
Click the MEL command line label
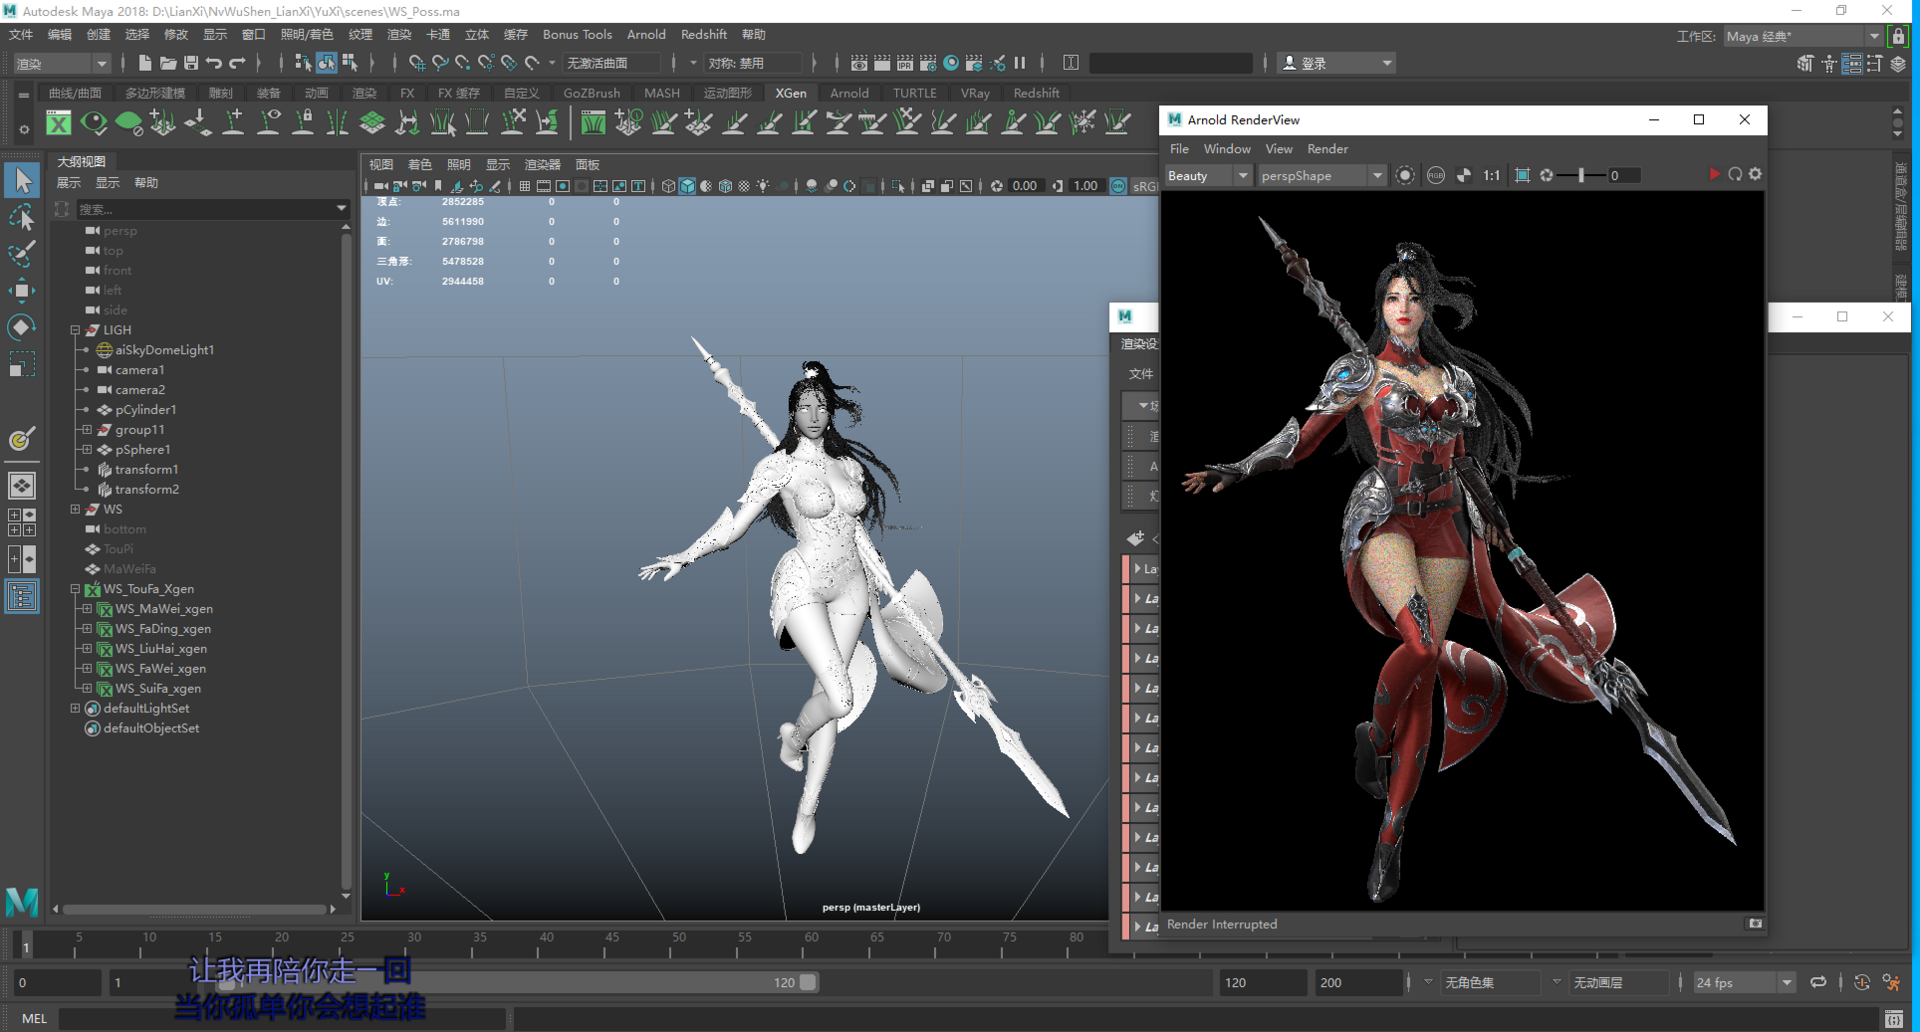point(34,1019)
